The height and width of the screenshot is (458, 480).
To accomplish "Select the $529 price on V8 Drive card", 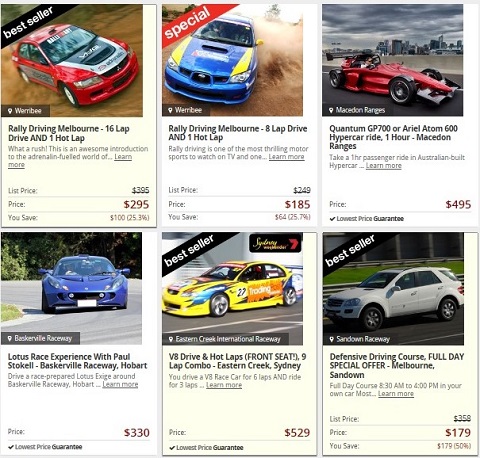I will coord(297,433).
